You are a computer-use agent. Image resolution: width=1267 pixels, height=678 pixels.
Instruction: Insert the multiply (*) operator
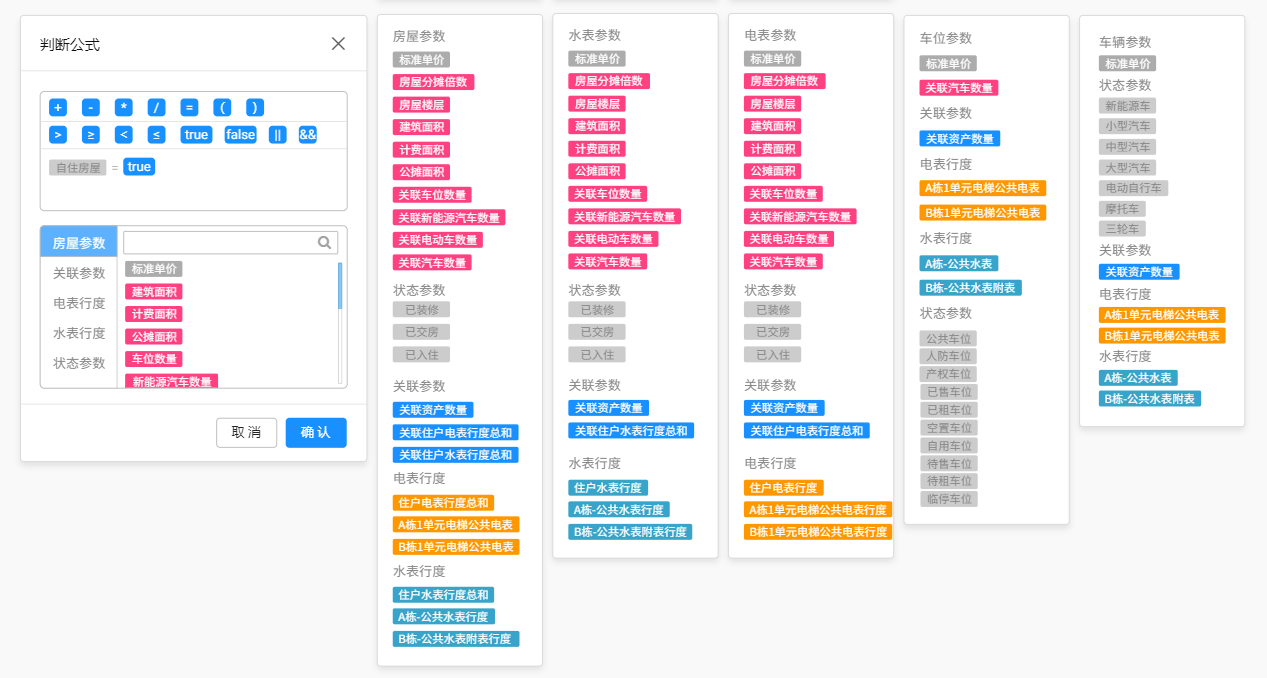pyautogui.click(x=123, y=108)
